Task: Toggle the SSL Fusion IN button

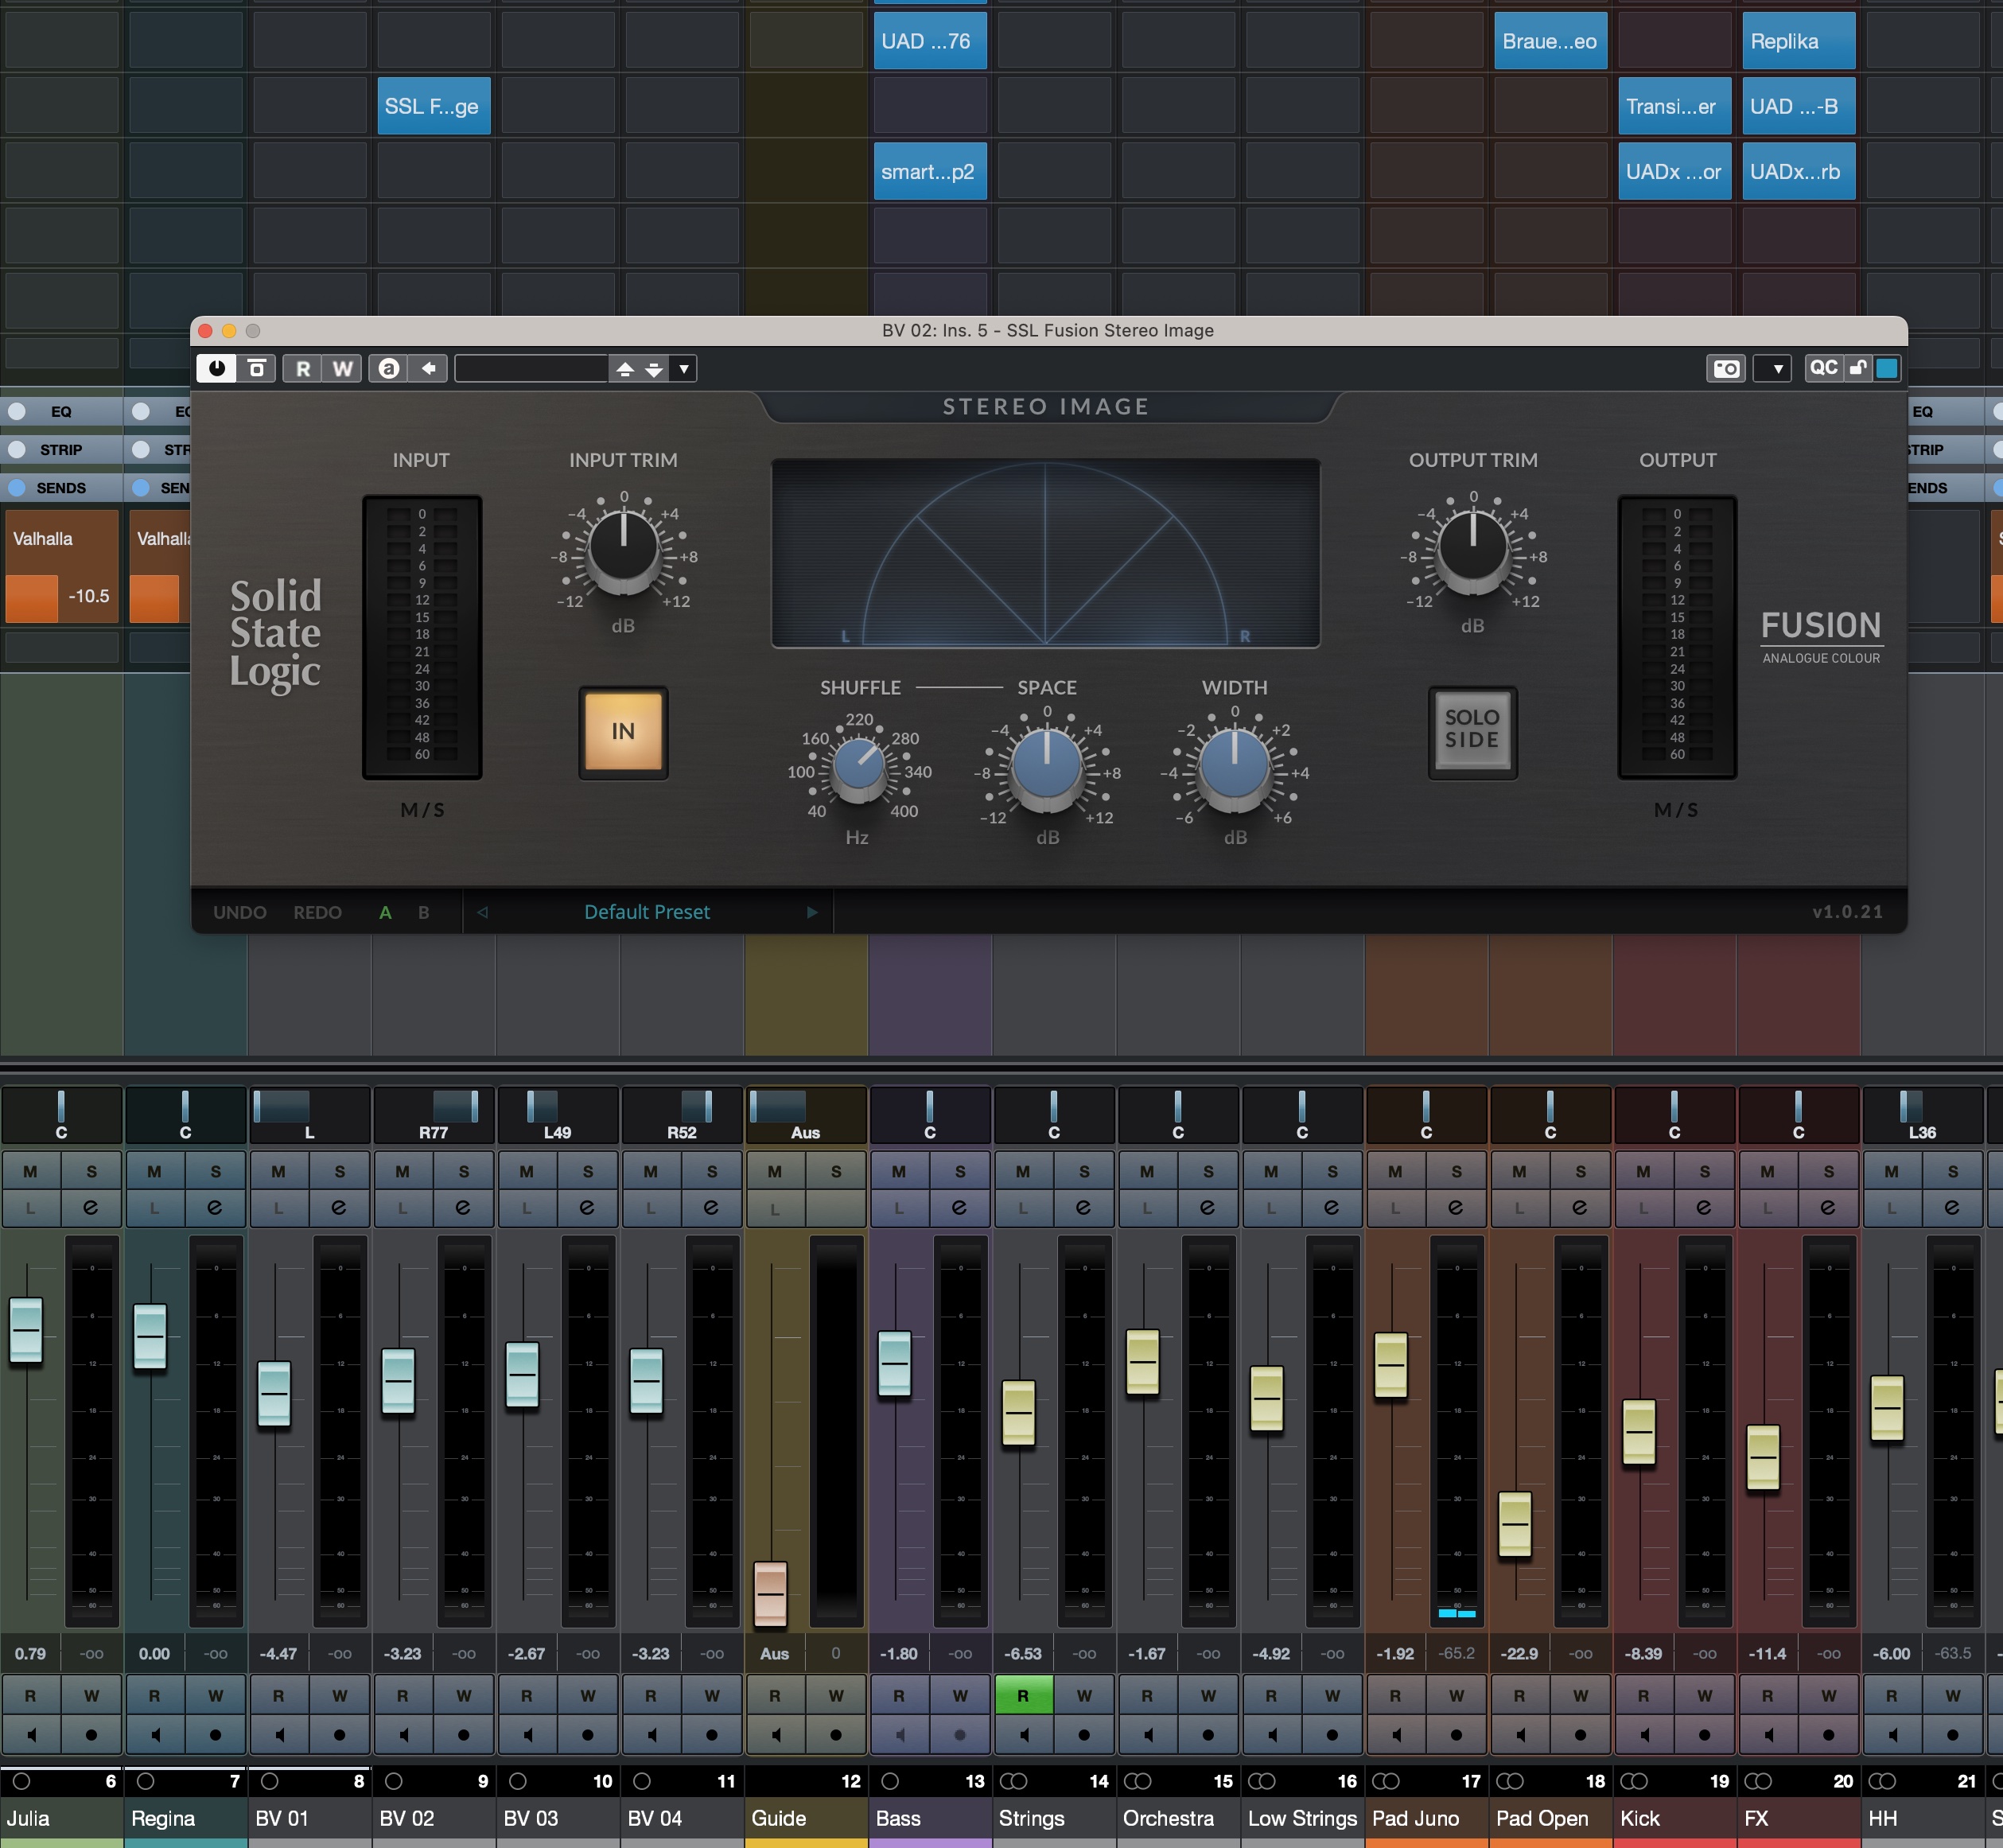Action: (623, 731)
